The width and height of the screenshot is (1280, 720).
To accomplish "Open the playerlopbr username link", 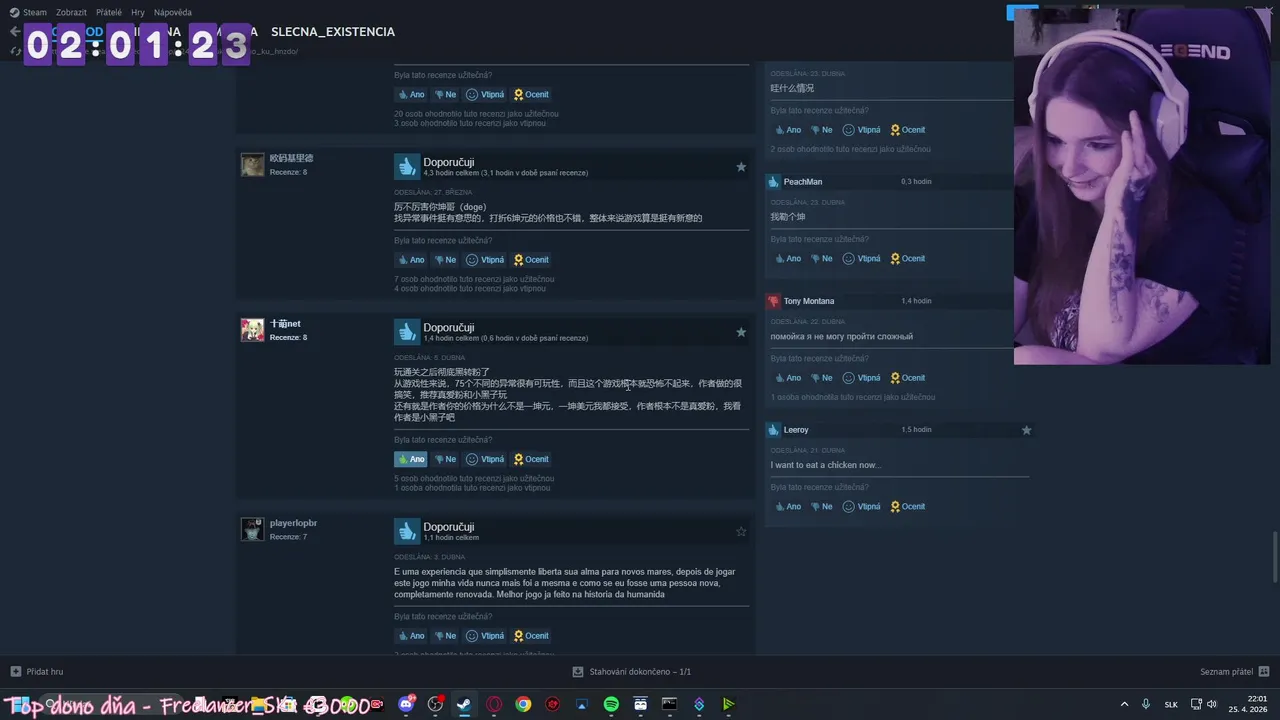I will tap(293, 523).
